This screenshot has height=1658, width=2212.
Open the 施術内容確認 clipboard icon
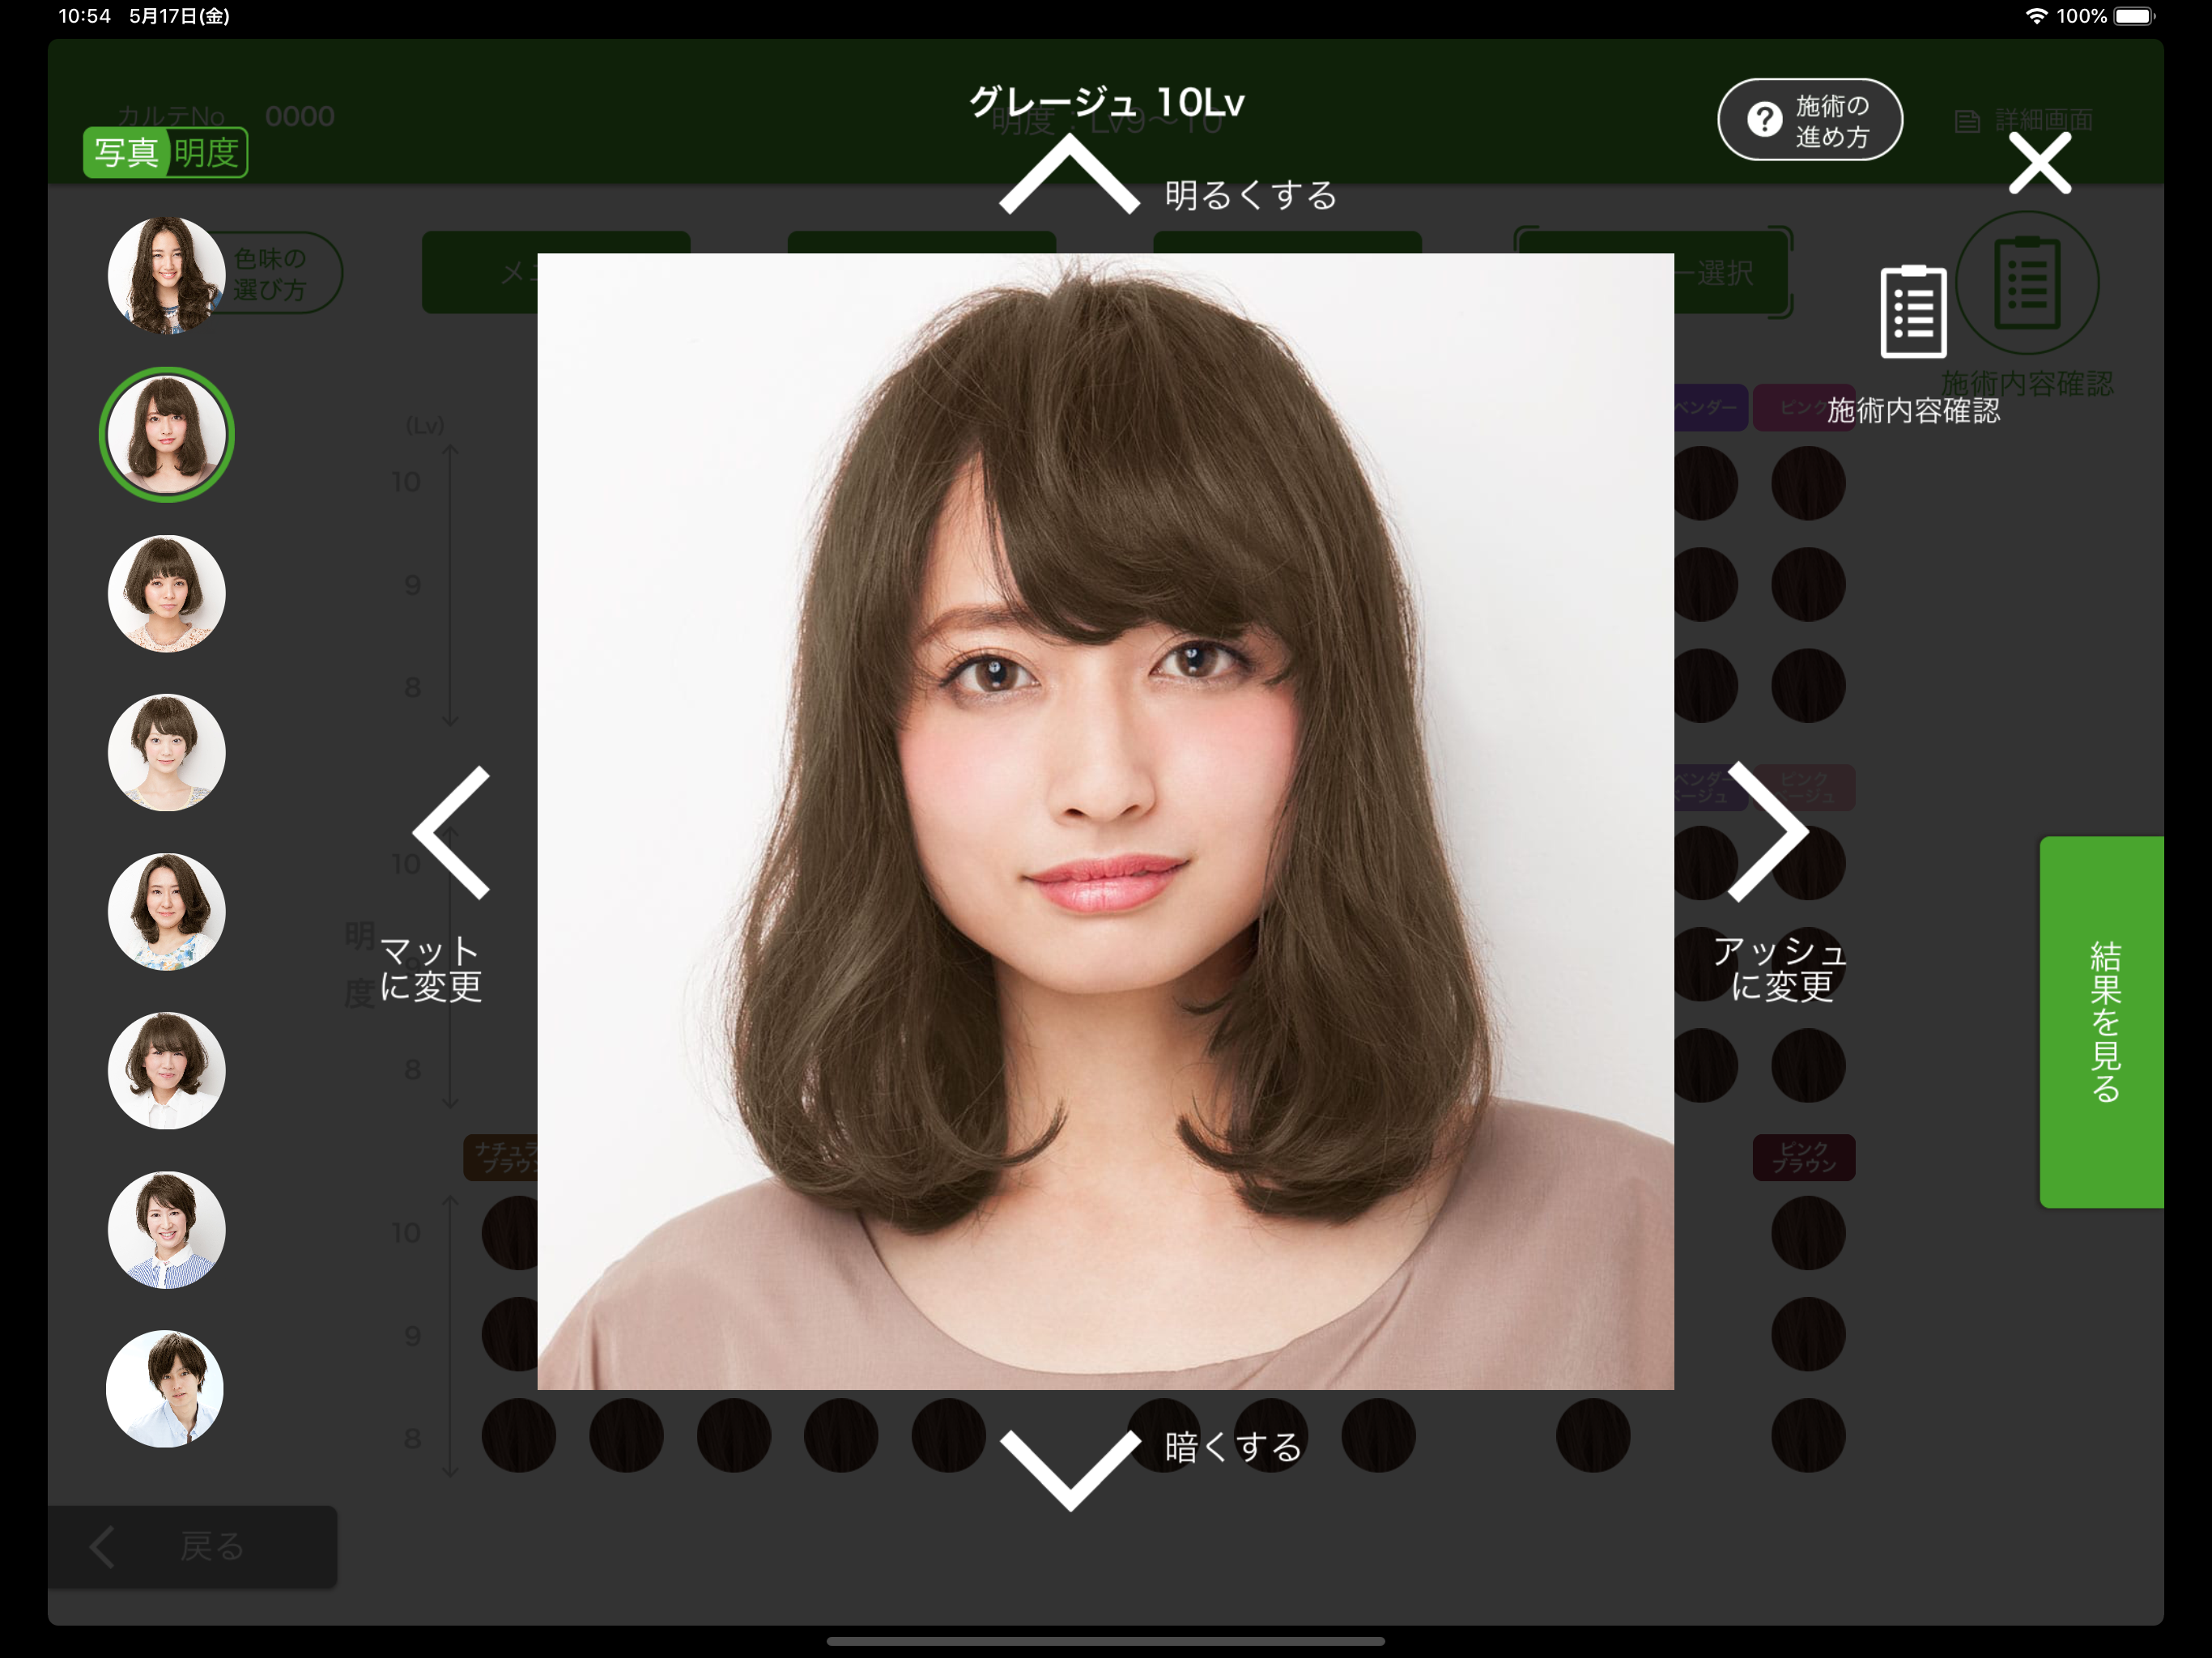1913,311
